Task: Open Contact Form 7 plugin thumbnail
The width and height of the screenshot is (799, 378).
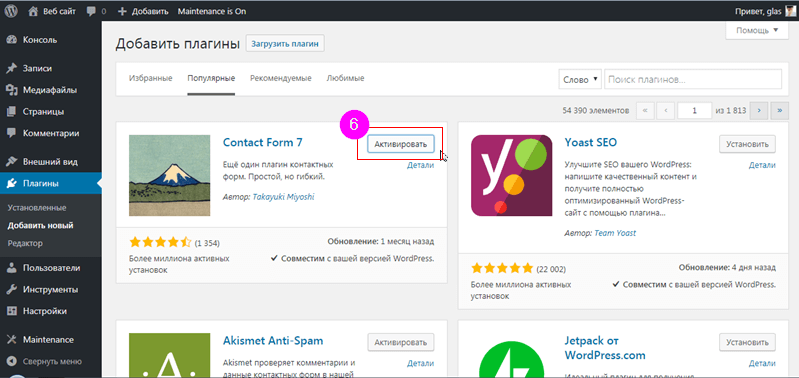Action: (x=170, y=176)
